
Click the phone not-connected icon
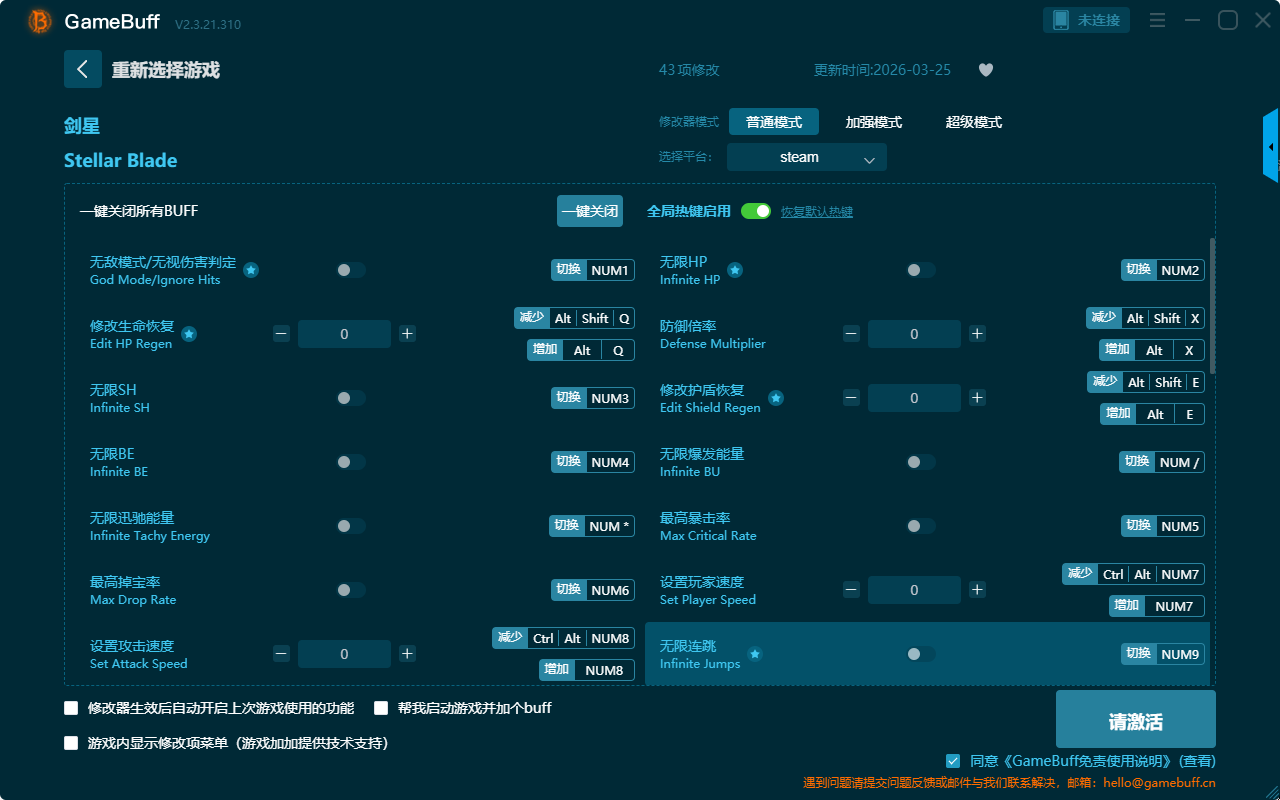[1061, 20]
